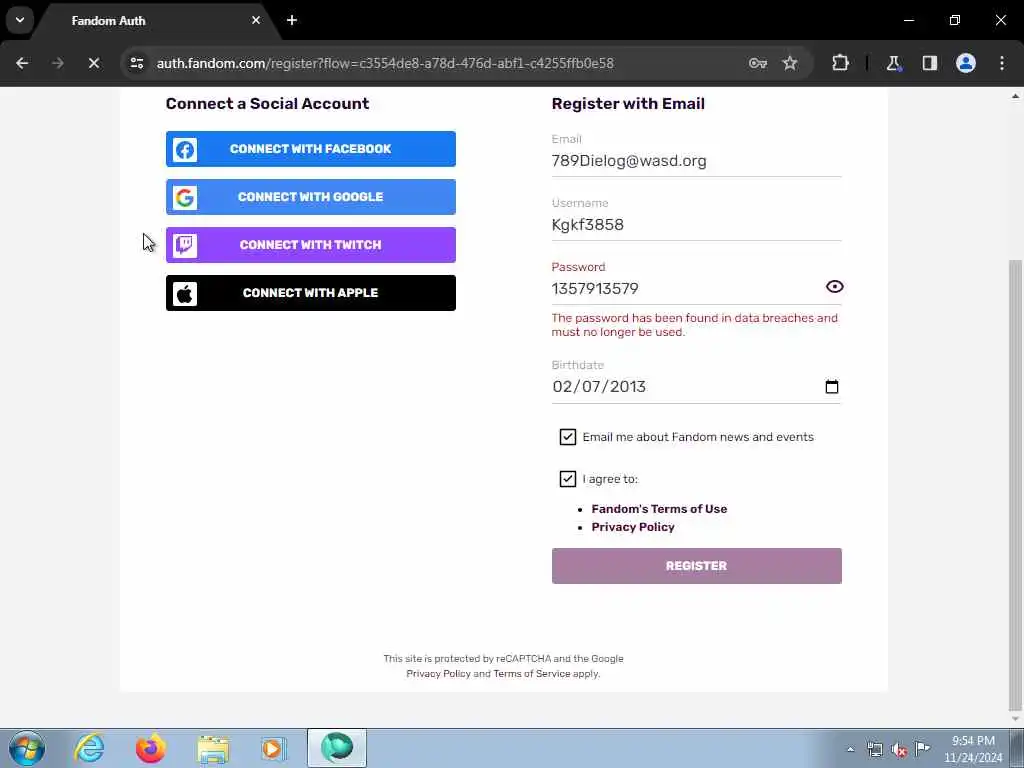Open Windows Explorer from taskbar
Image resolution: width=1024 pixels, height=768 pixels.
[213, 748]
